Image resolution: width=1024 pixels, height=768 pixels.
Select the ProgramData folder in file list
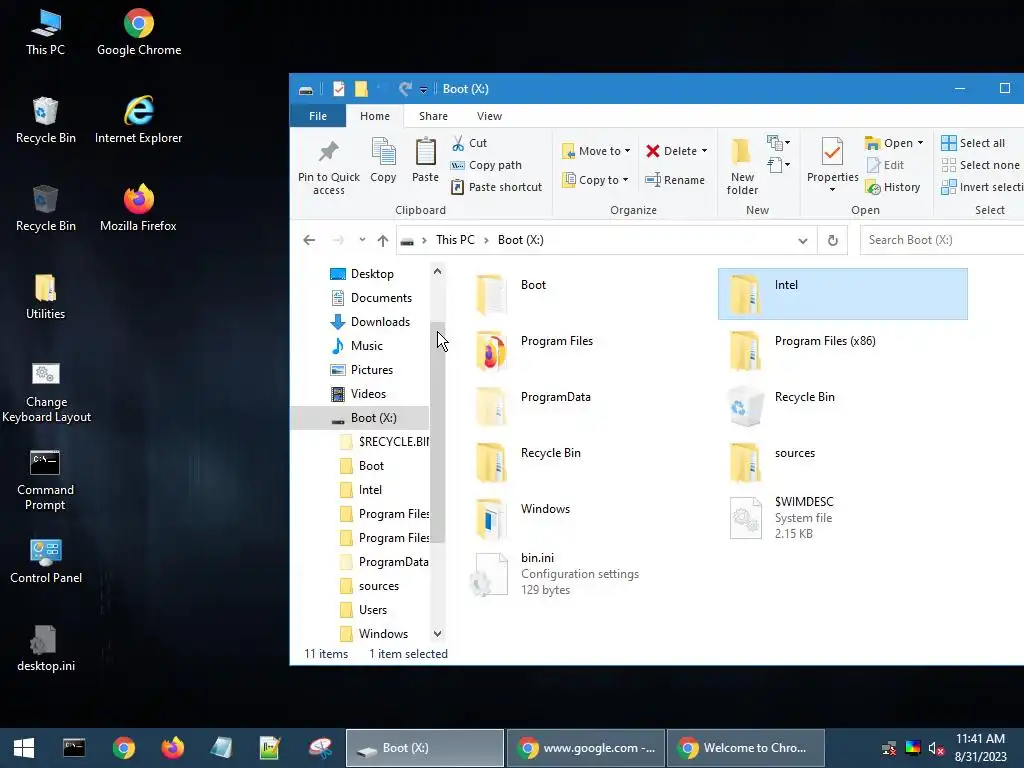coord(589,406)
